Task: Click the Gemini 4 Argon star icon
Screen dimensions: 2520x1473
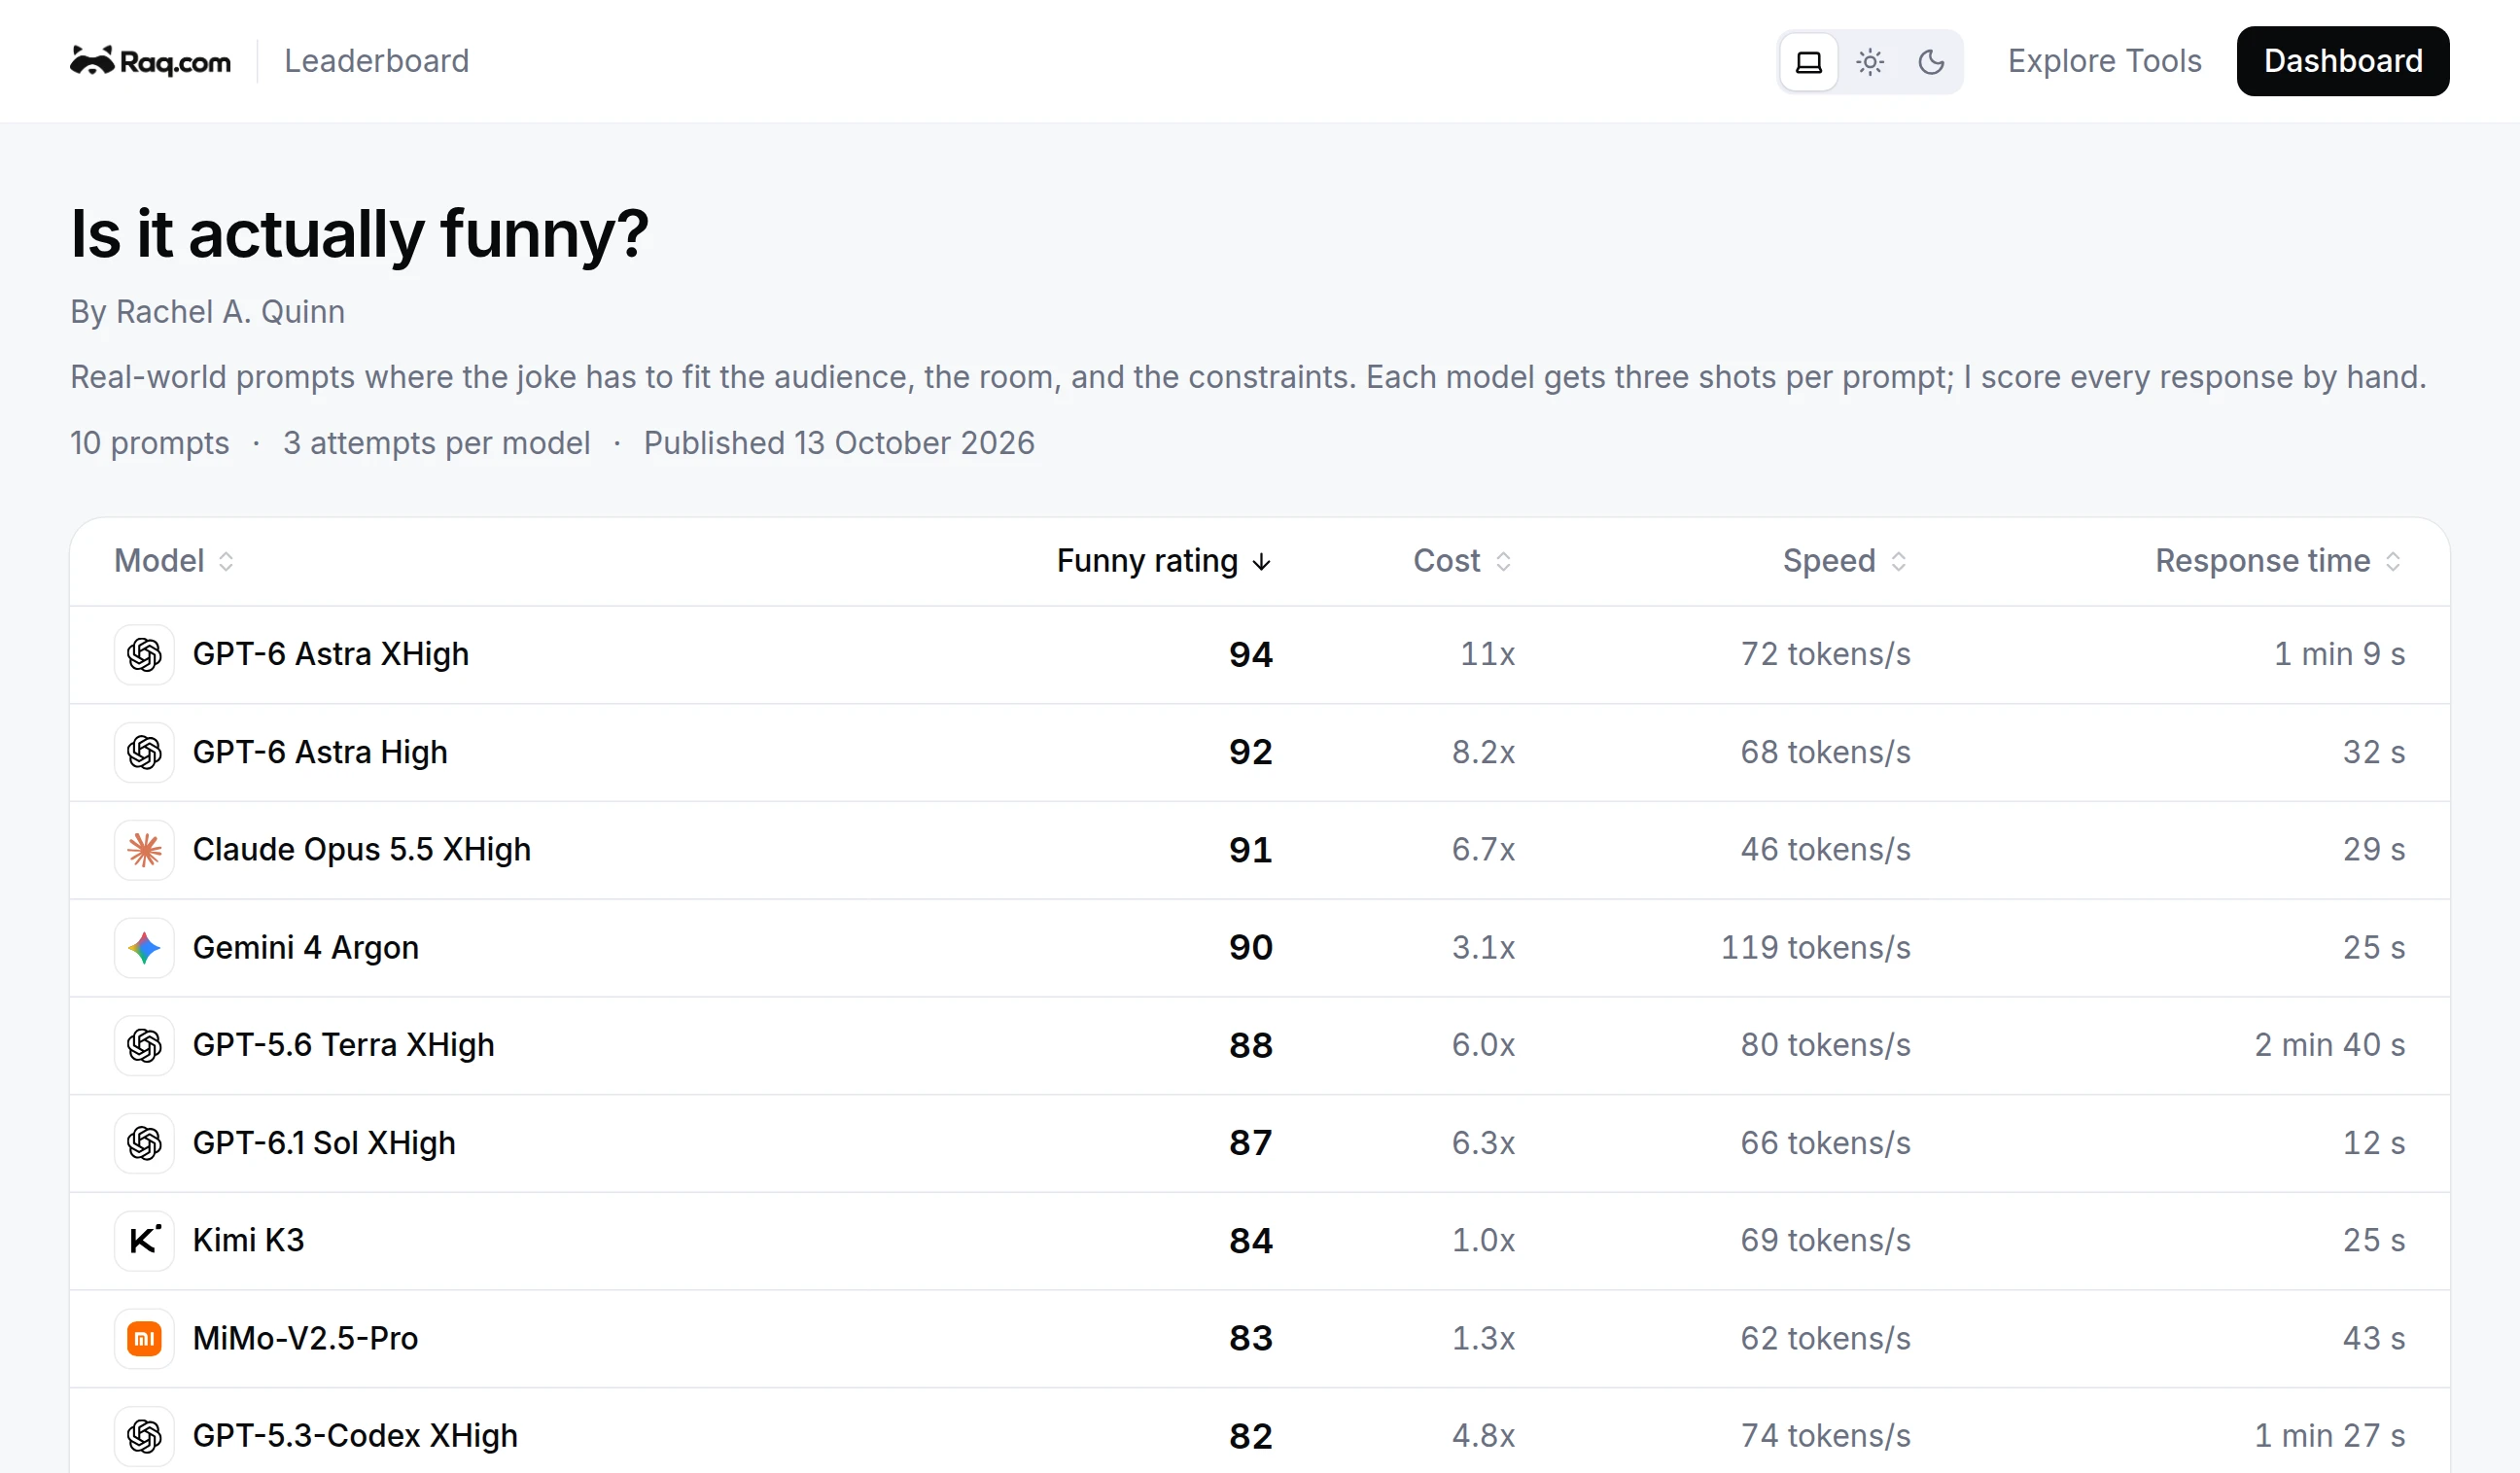Action: (x=145, y=948)
